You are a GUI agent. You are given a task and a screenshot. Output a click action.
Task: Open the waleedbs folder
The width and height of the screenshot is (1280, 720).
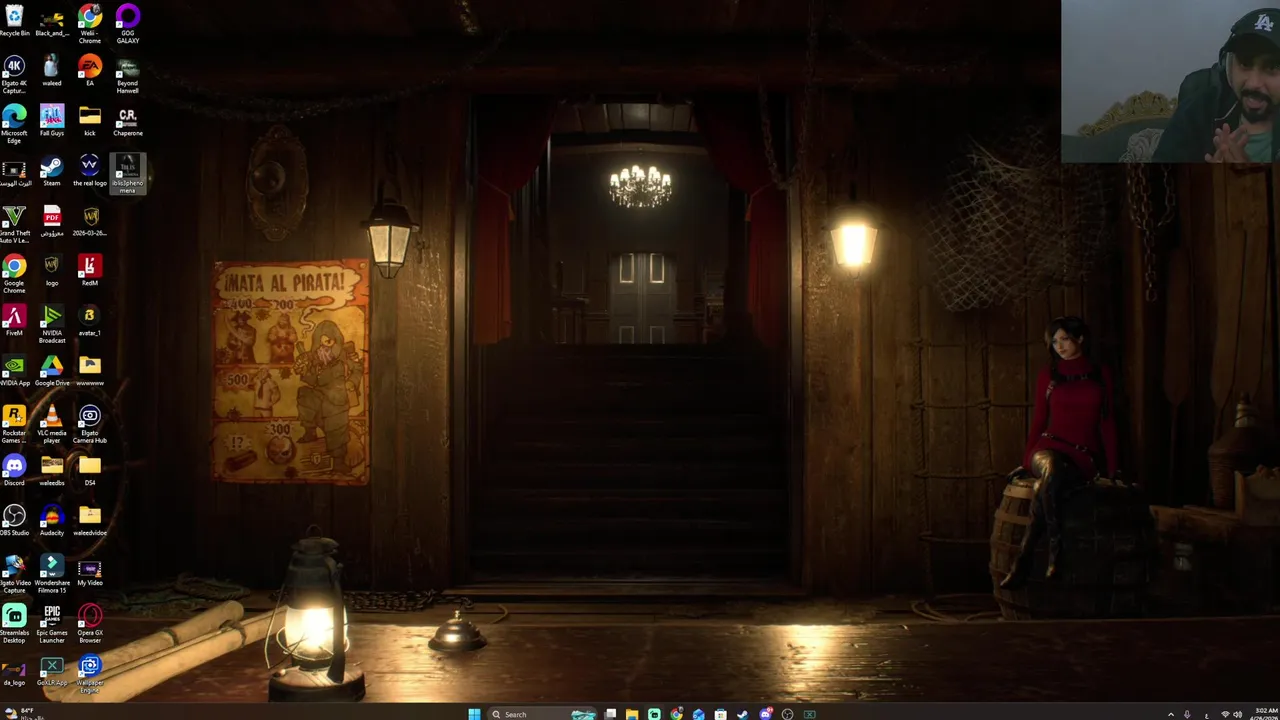pyautogui.click(x=52, y=471)
